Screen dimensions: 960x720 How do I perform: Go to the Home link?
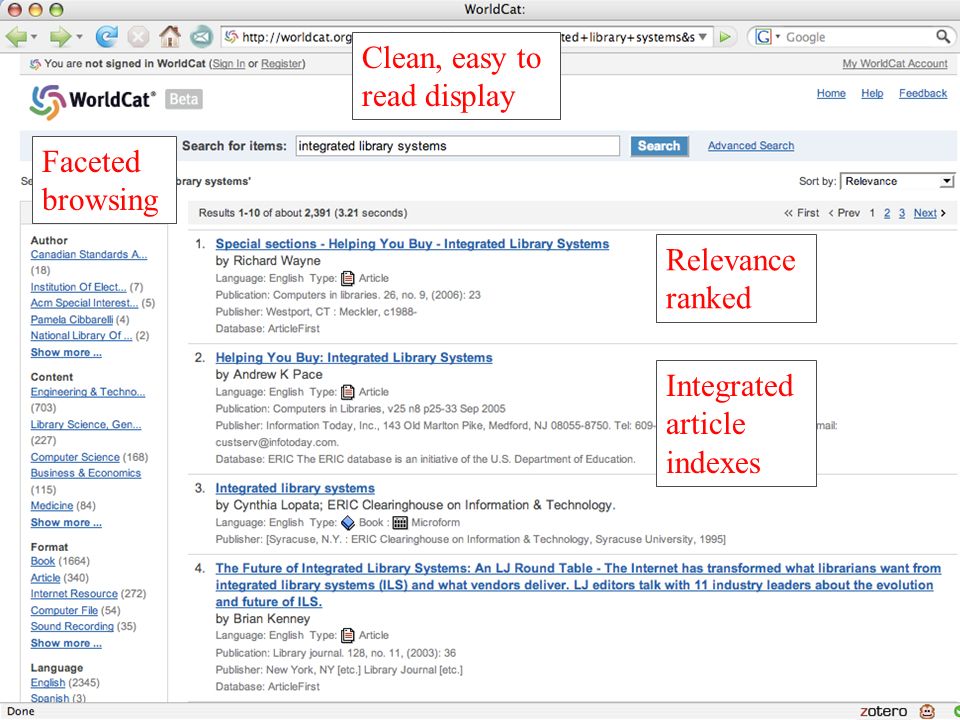[x=831, y=93]
